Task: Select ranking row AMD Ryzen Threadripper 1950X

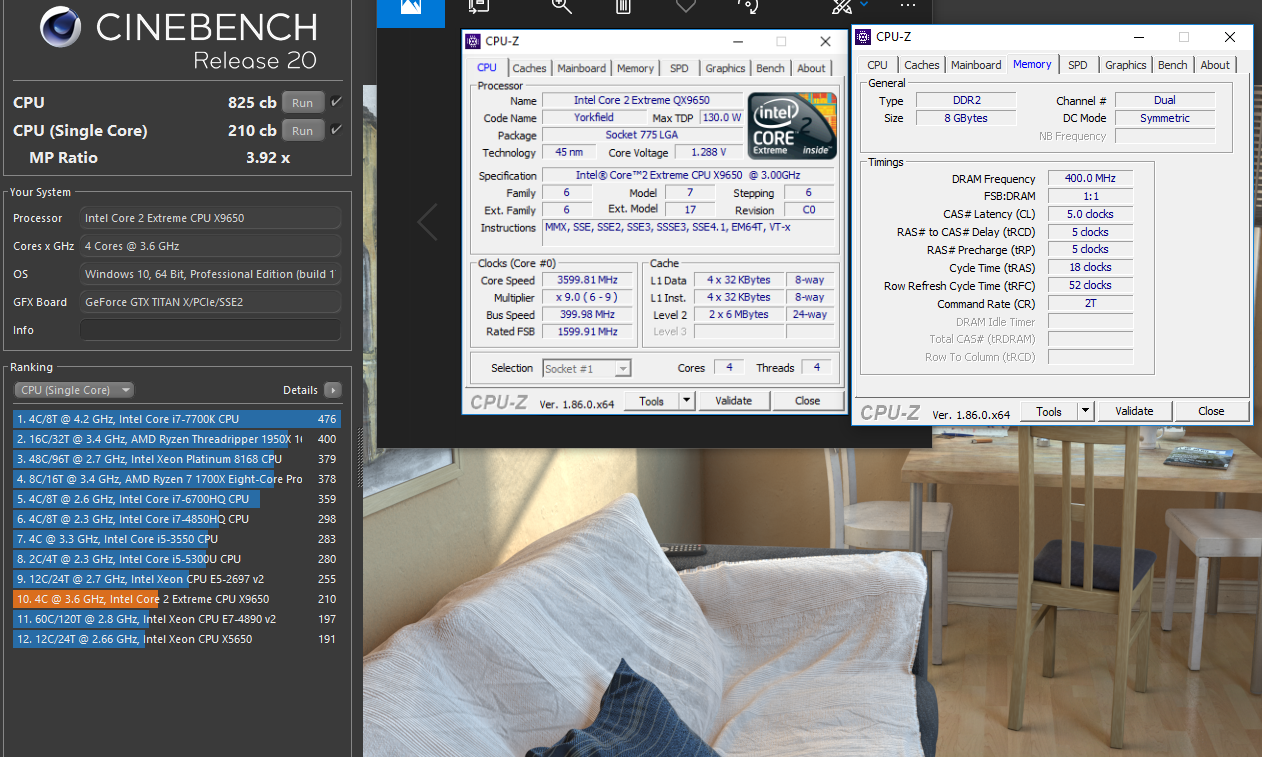Action: (x=177, y=439)
